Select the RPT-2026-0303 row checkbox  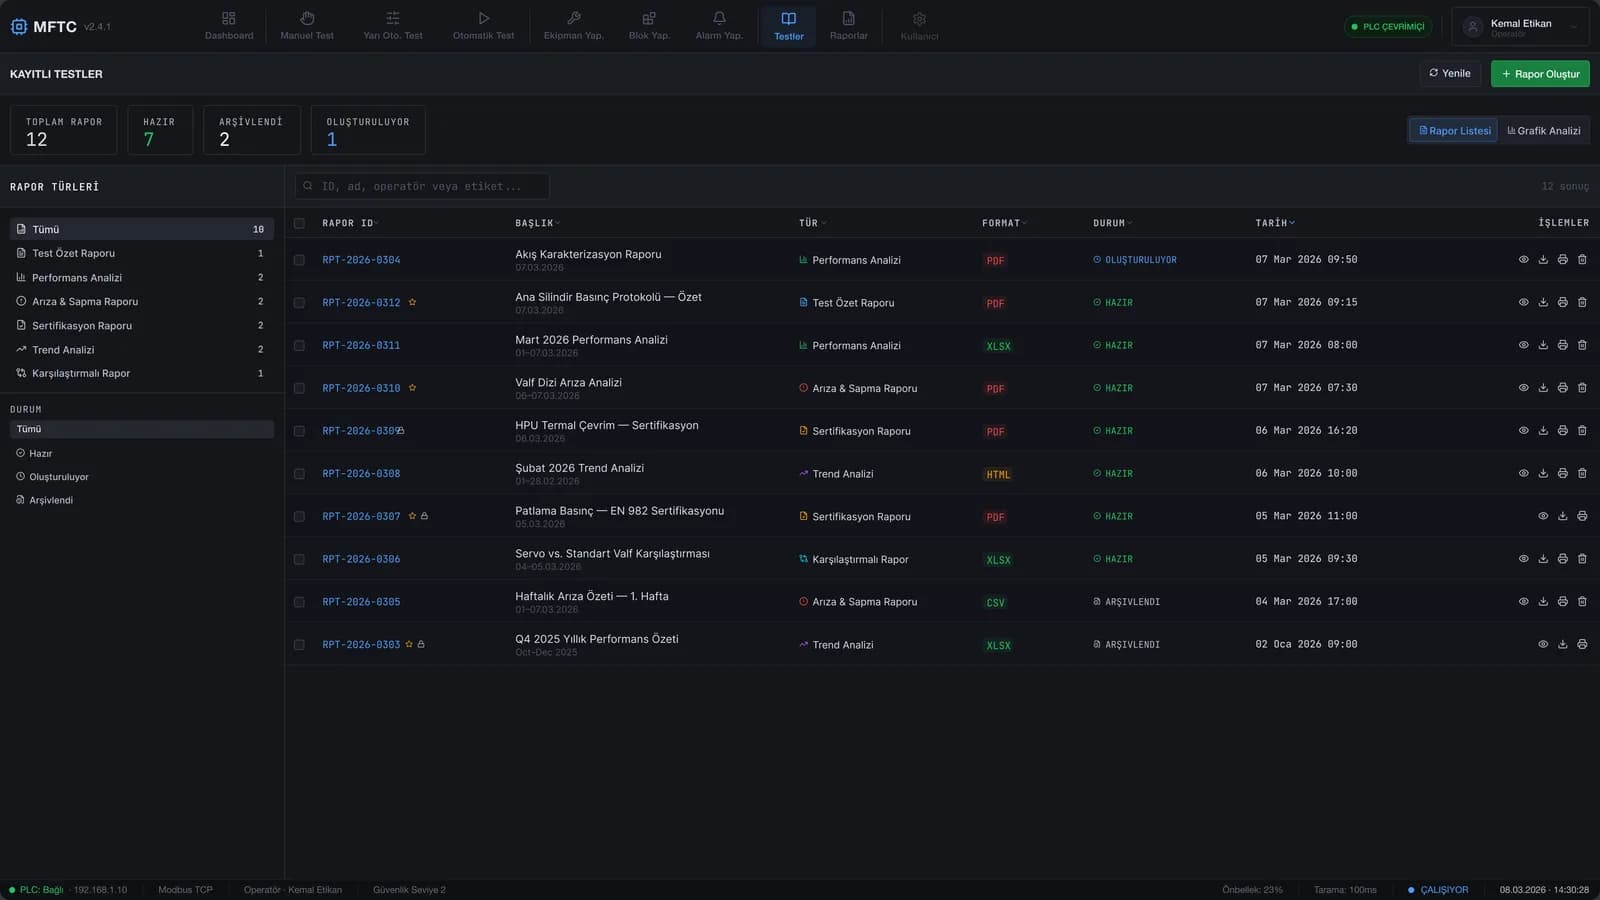(299, 645)
